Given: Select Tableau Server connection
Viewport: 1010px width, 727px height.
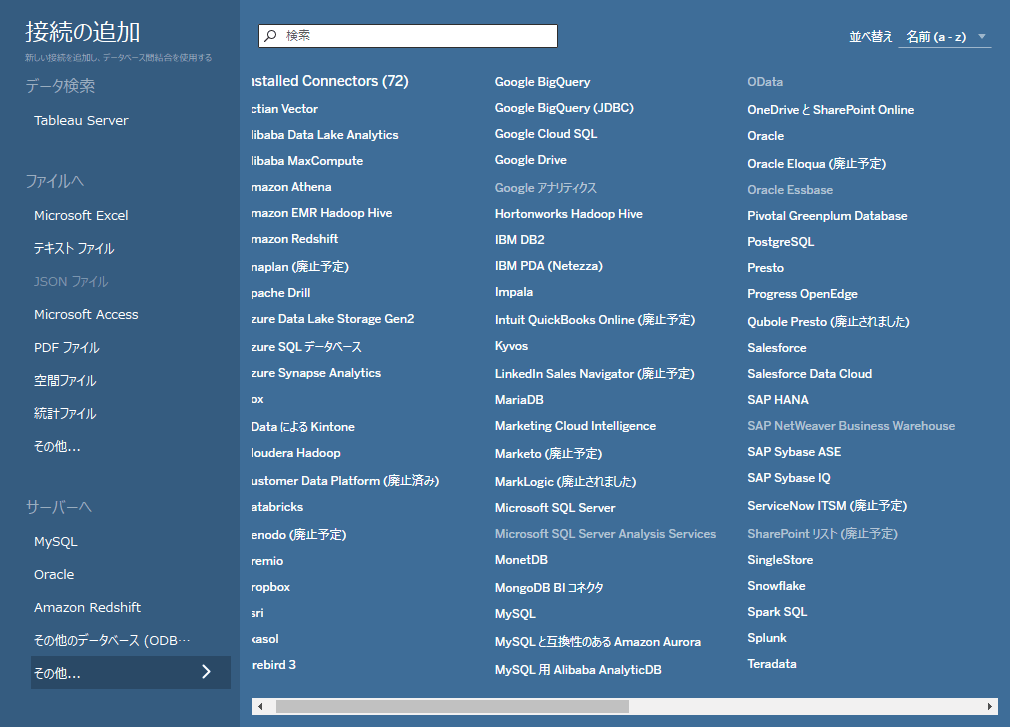Looking at the screenshot, I should point(81,120).
